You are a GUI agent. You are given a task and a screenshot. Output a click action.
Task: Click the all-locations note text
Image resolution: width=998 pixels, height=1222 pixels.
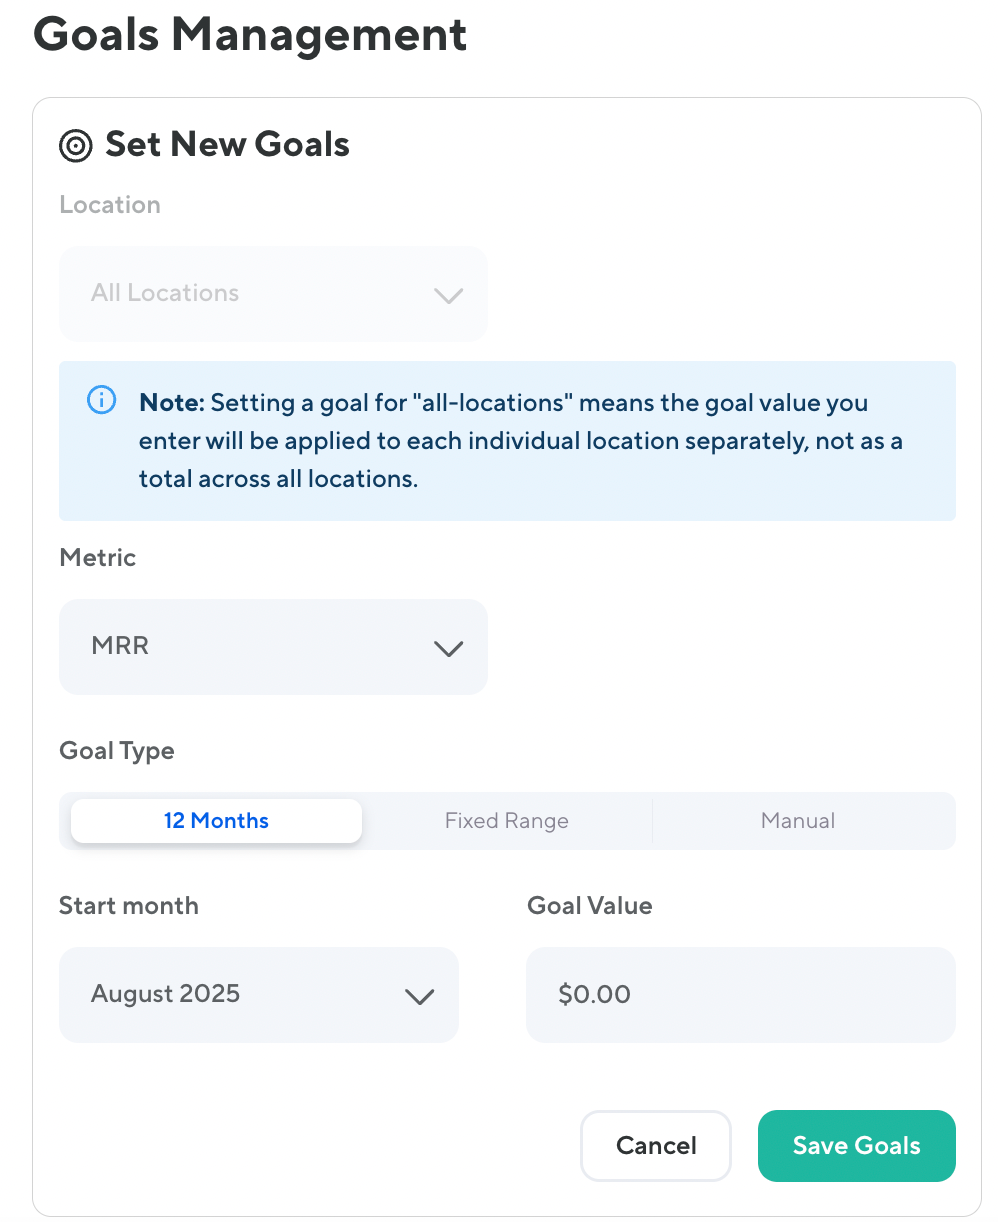point(520,441)
